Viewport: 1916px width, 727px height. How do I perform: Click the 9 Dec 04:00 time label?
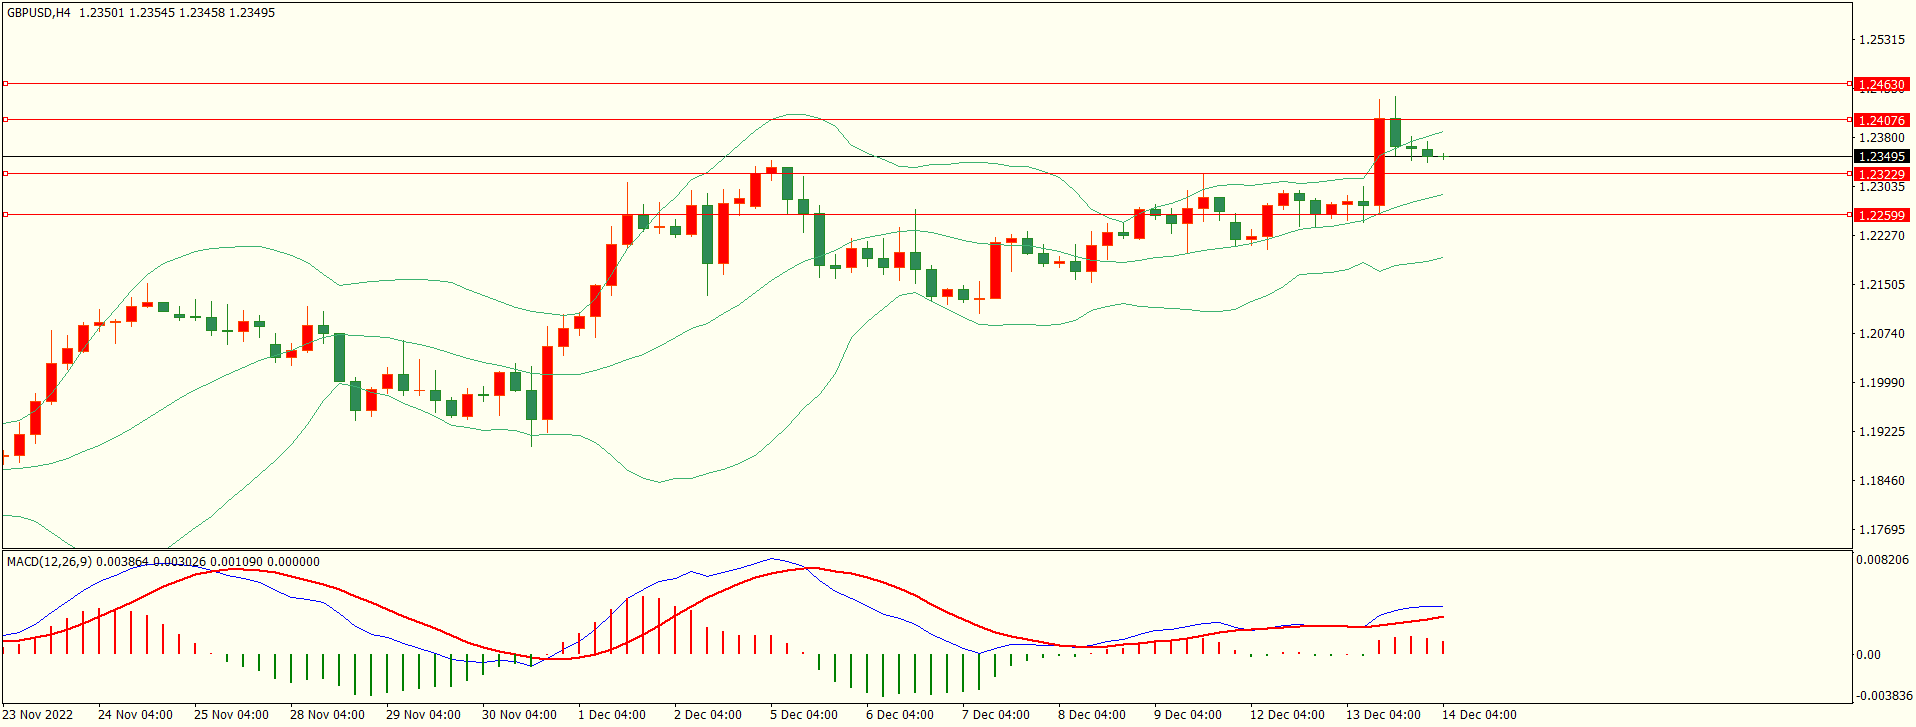point(1188,714)
